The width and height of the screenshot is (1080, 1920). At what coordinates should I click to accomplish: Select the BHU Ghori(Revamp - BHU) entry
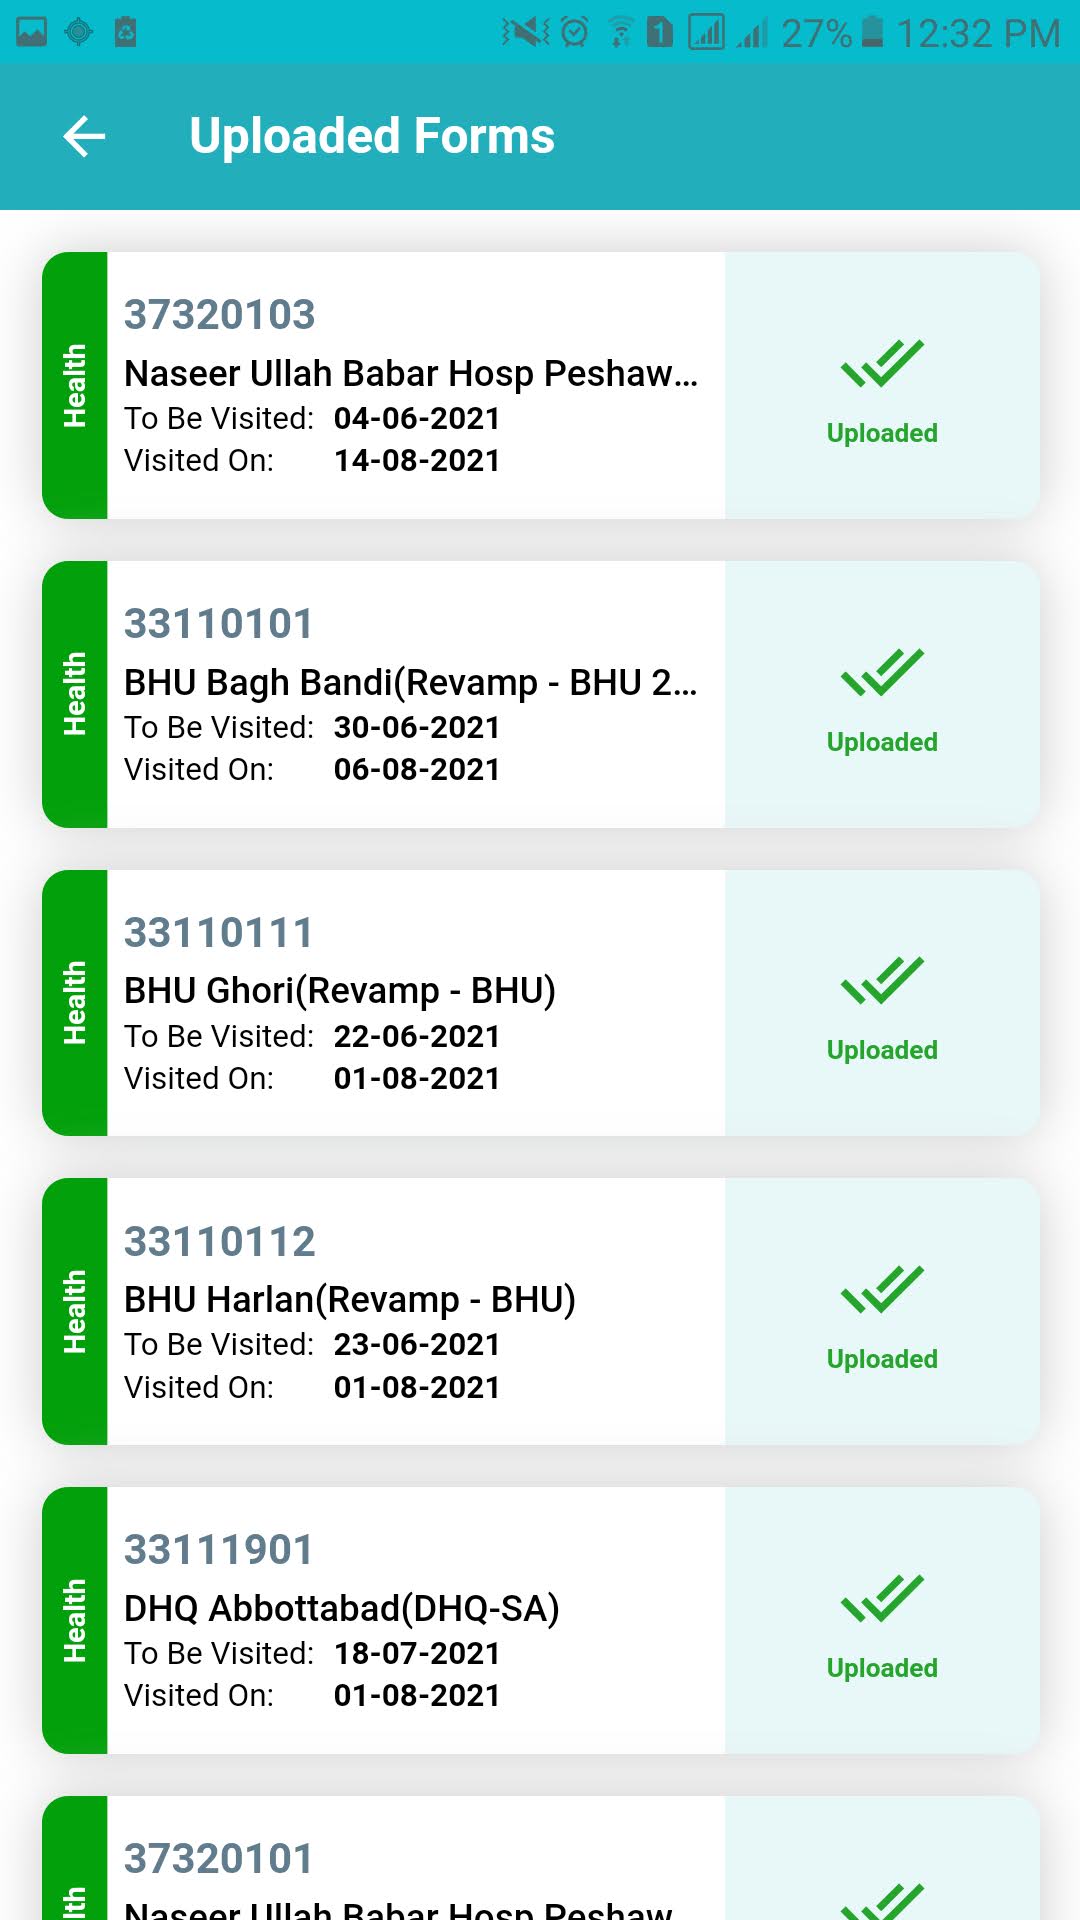coord(541,1002)
